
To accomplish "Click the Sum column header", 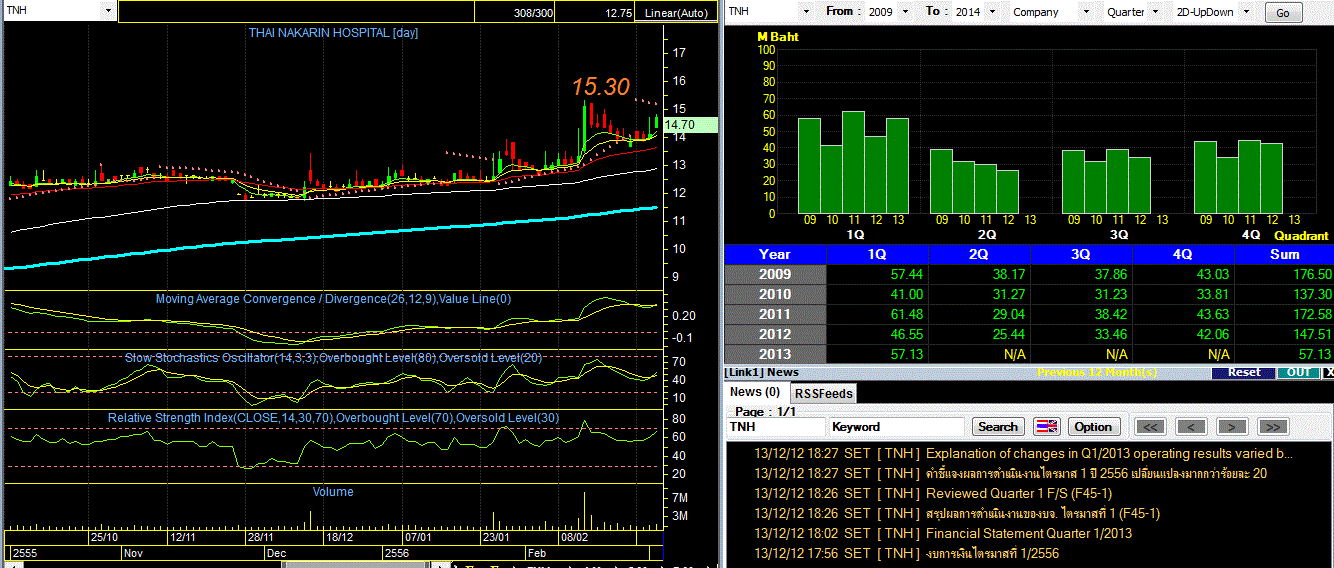I will tap(1284, 254).
